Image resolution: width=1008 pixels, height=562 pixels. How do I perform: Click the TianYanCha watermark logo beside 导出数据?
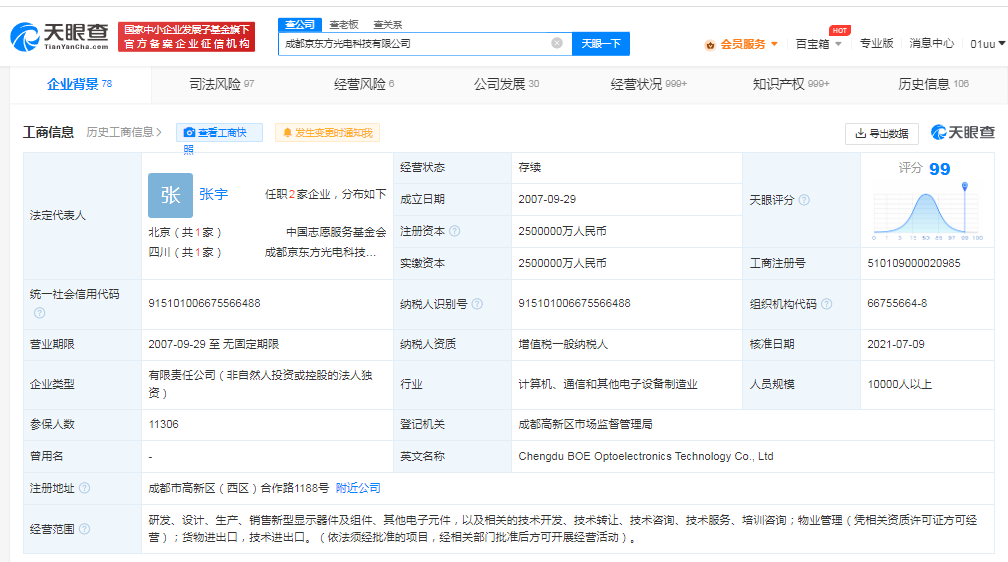tap(962, 132)
